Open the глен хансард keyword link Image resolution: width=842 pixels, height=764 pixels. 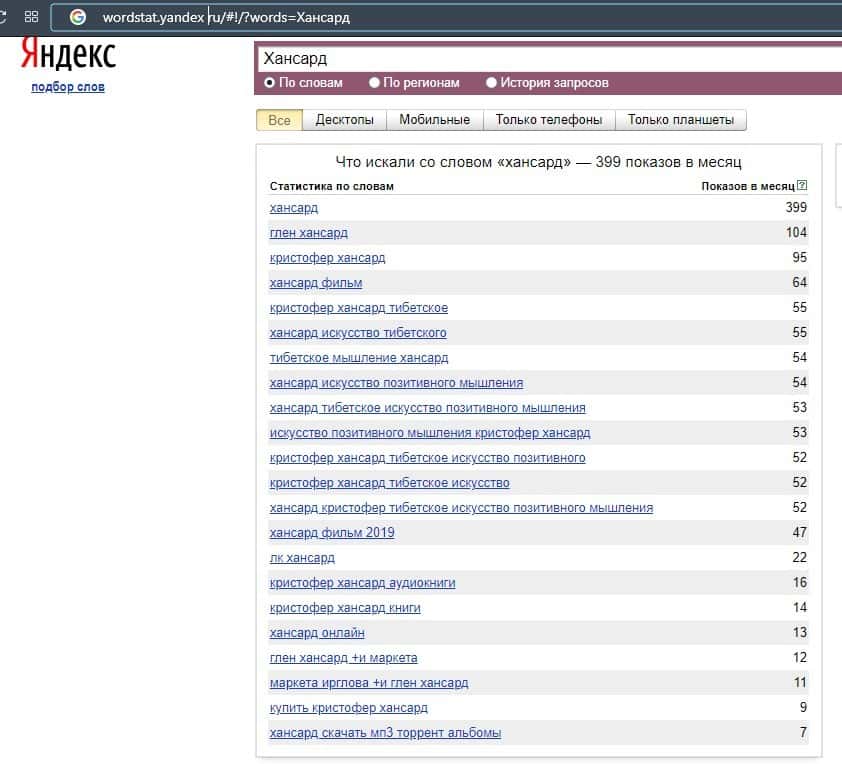click(x=309, y=233)
